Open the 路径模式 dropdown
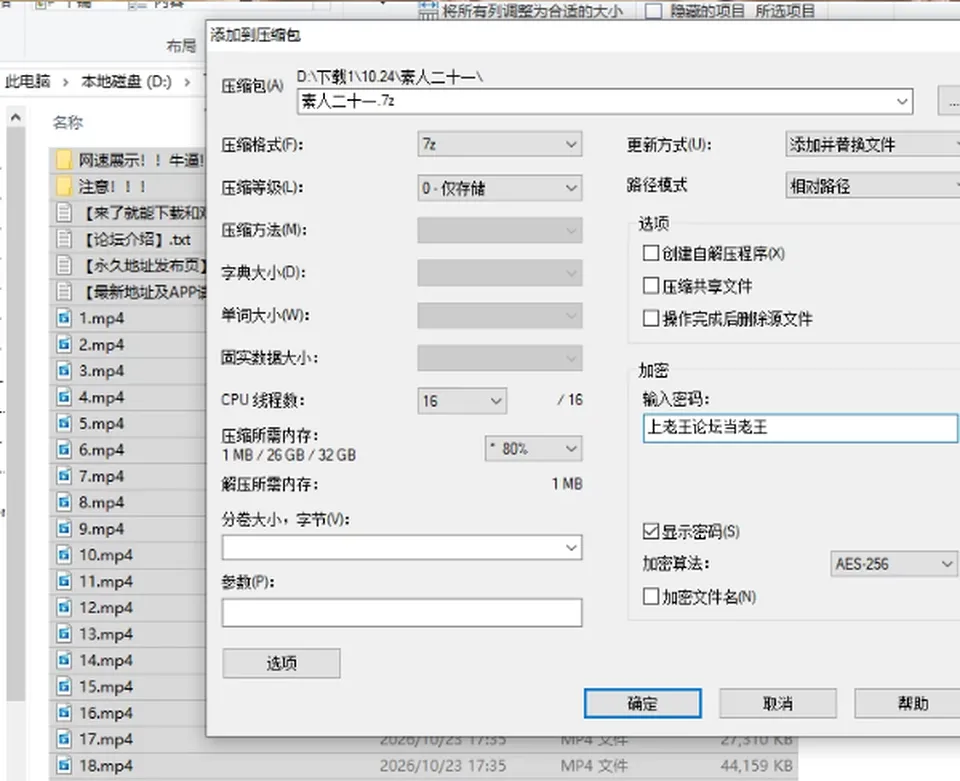 (x=873, y=185)
